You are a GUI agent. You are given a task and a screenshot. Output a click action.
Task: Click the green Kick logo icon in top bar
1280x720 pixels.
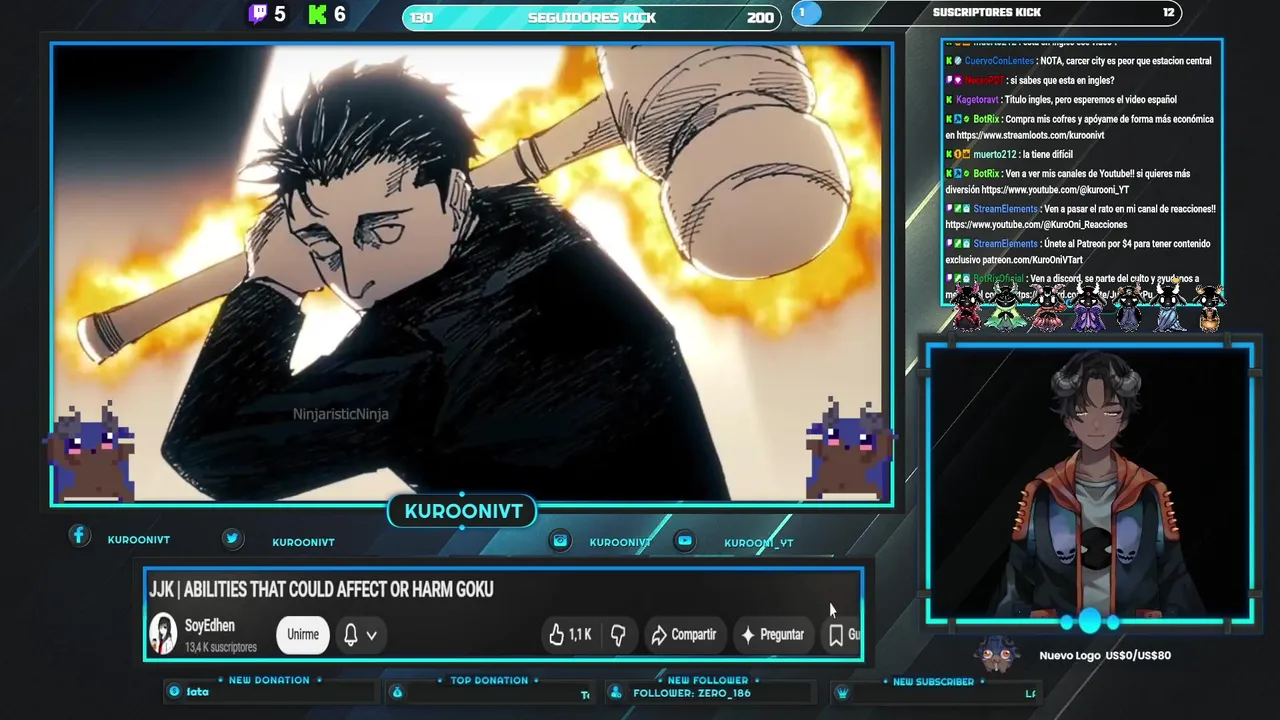coord(318,14)
